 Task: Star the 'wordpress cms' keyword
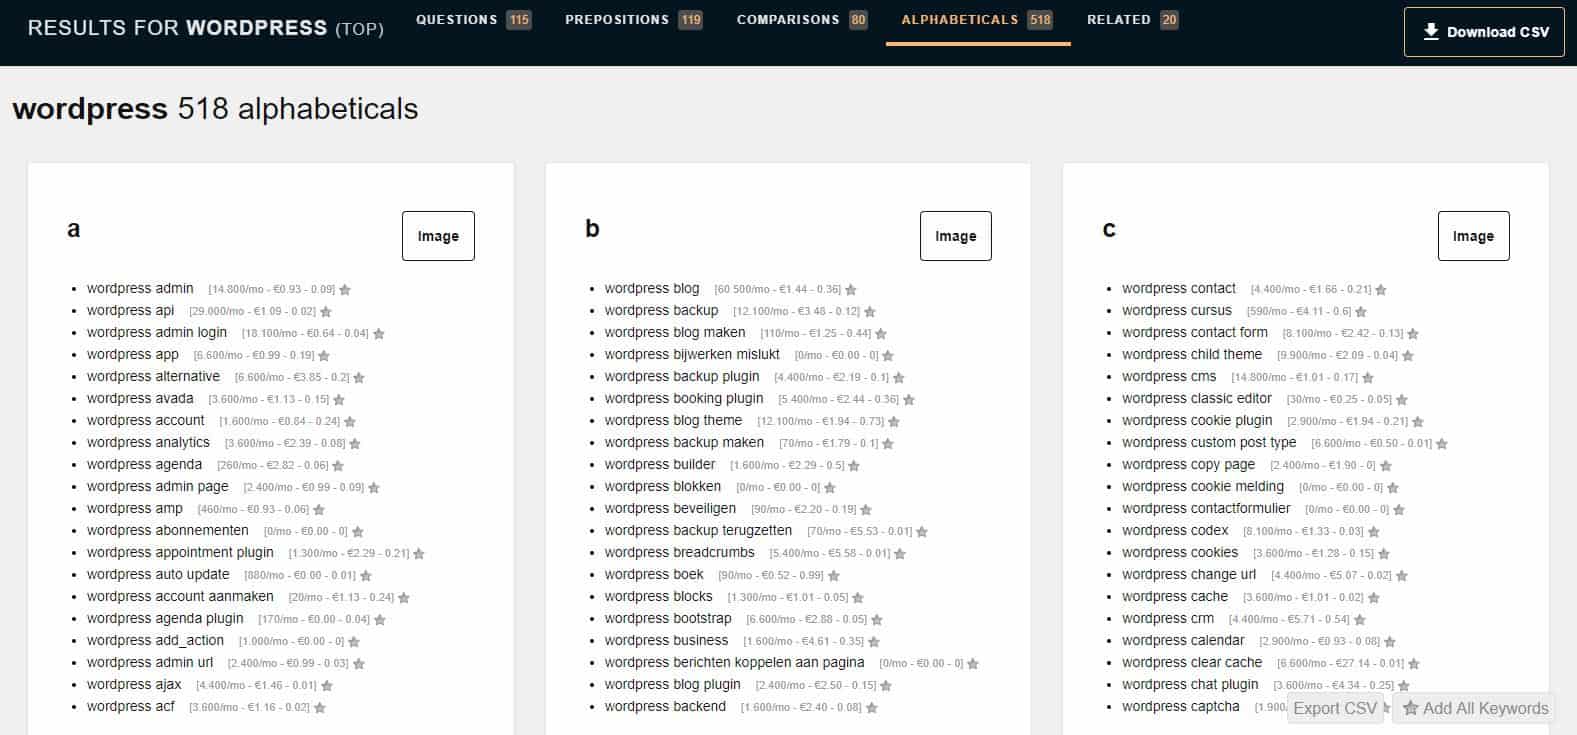pos(1368,378)
